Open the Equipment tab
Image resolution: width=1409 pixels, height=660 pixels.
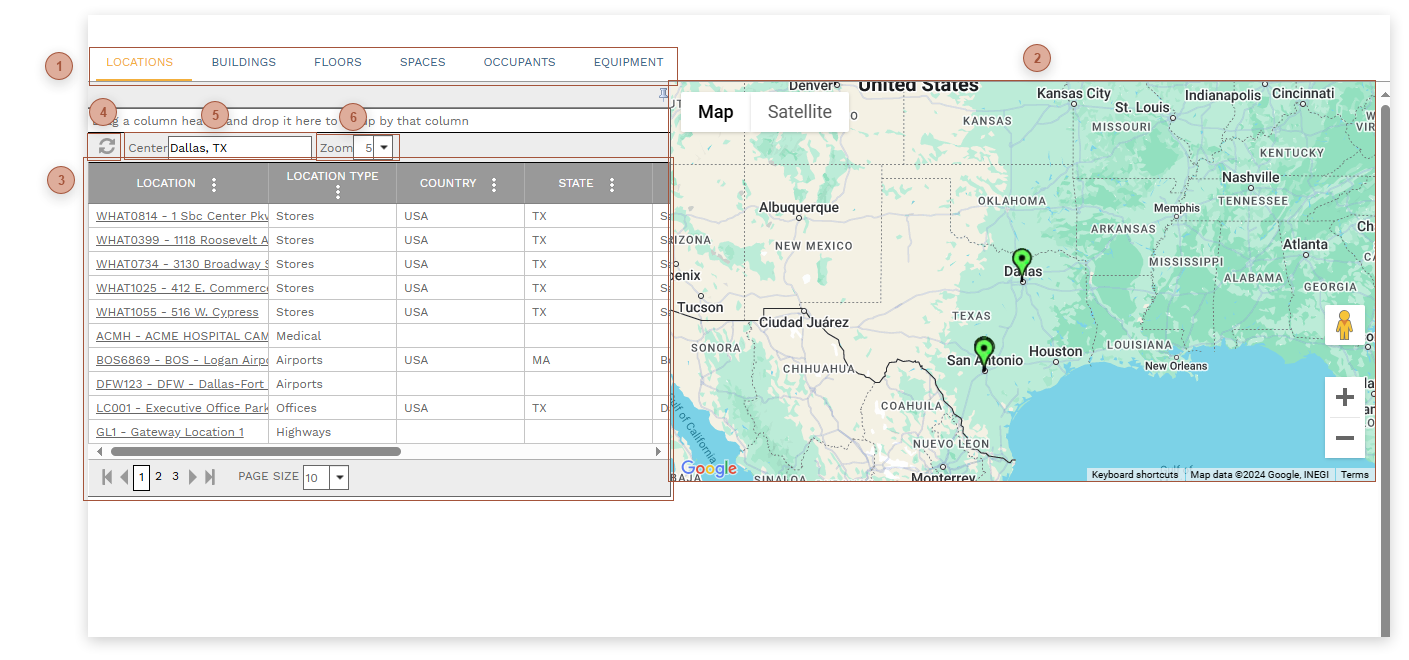[x=628, y=62]
